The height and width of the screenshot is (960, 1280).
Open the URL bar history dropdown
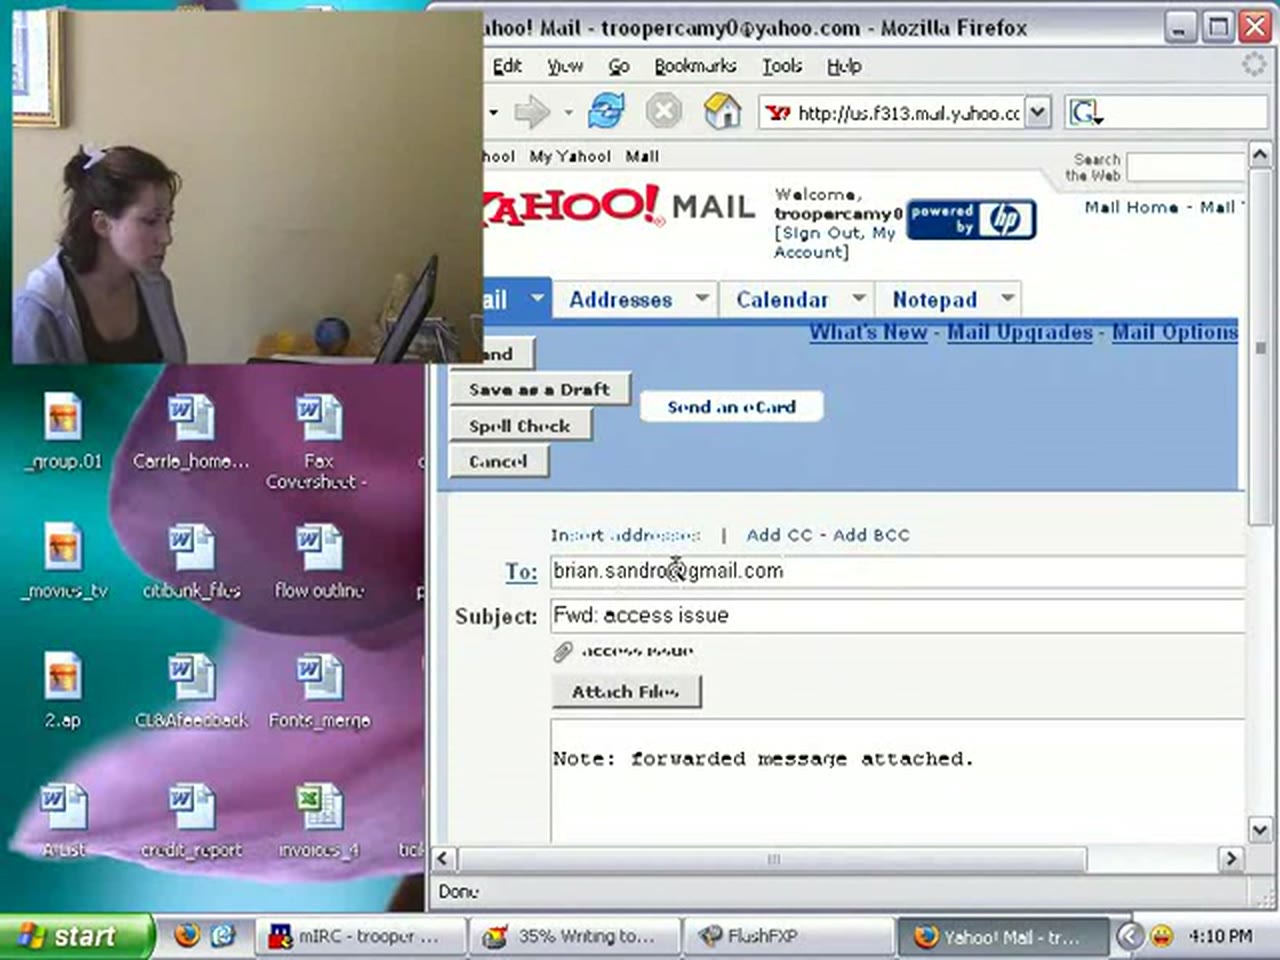pos(1039,112)
